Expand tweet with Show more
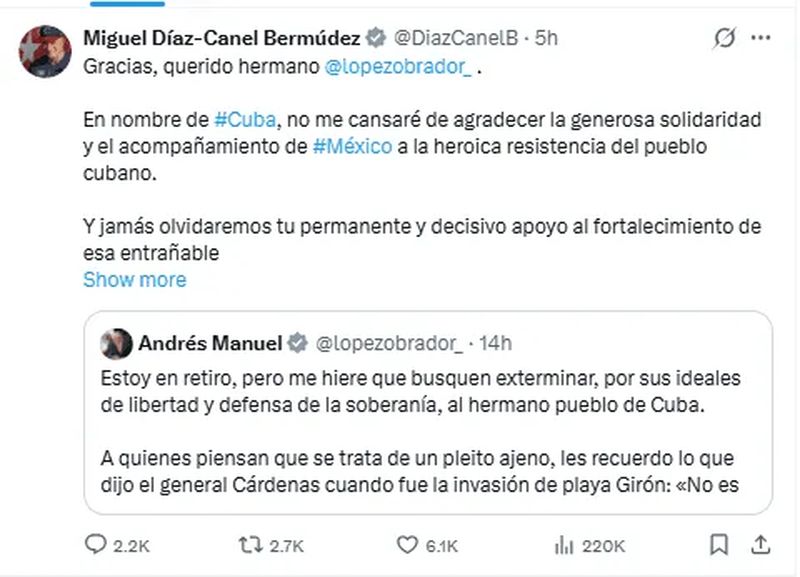 [134, 279]
